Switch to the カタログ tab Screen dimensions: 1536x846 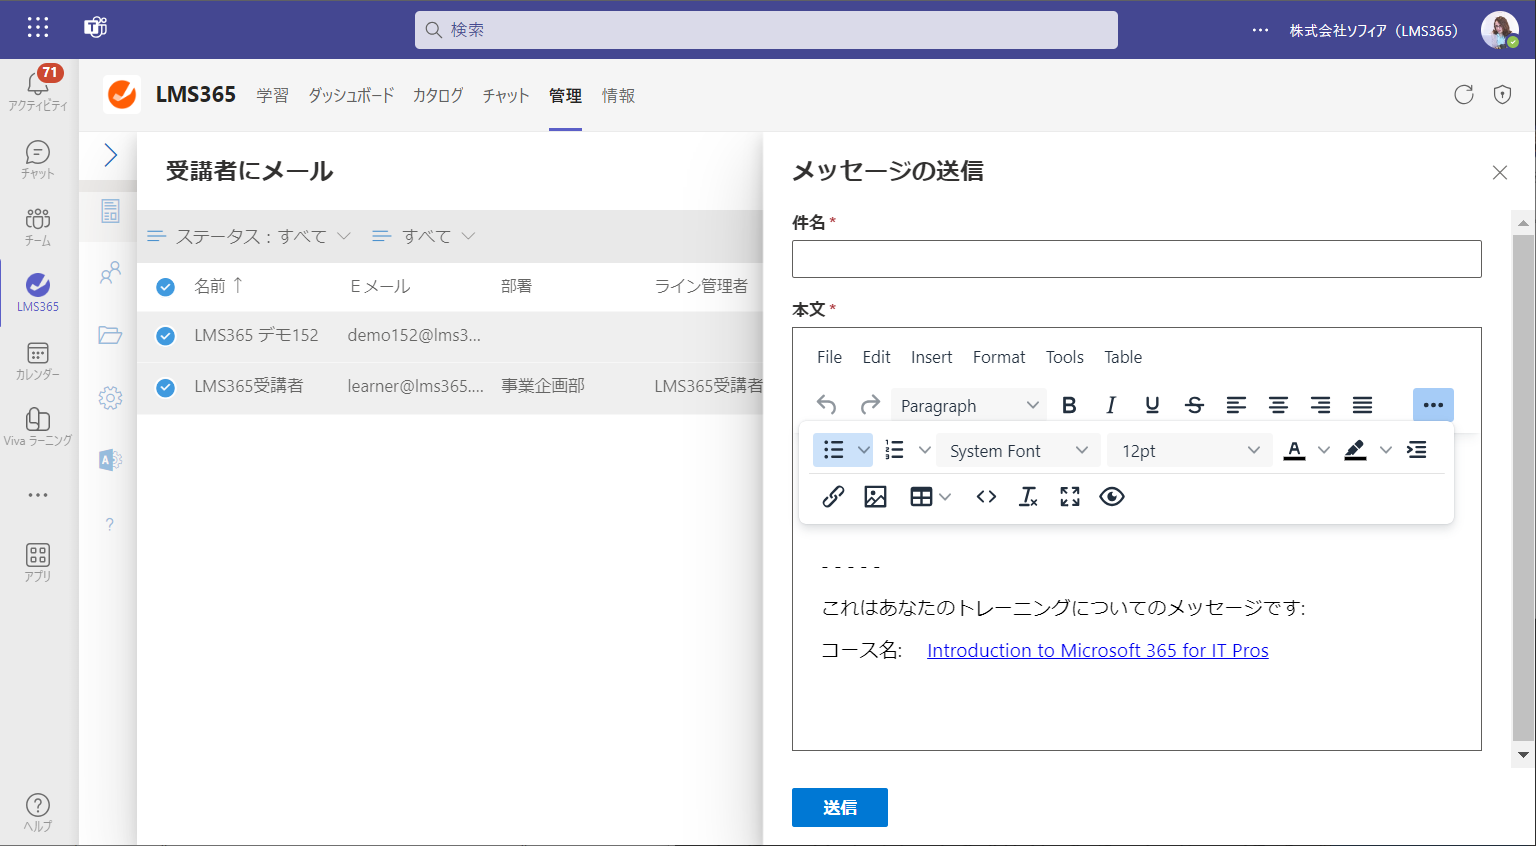(x=438, y=95)
